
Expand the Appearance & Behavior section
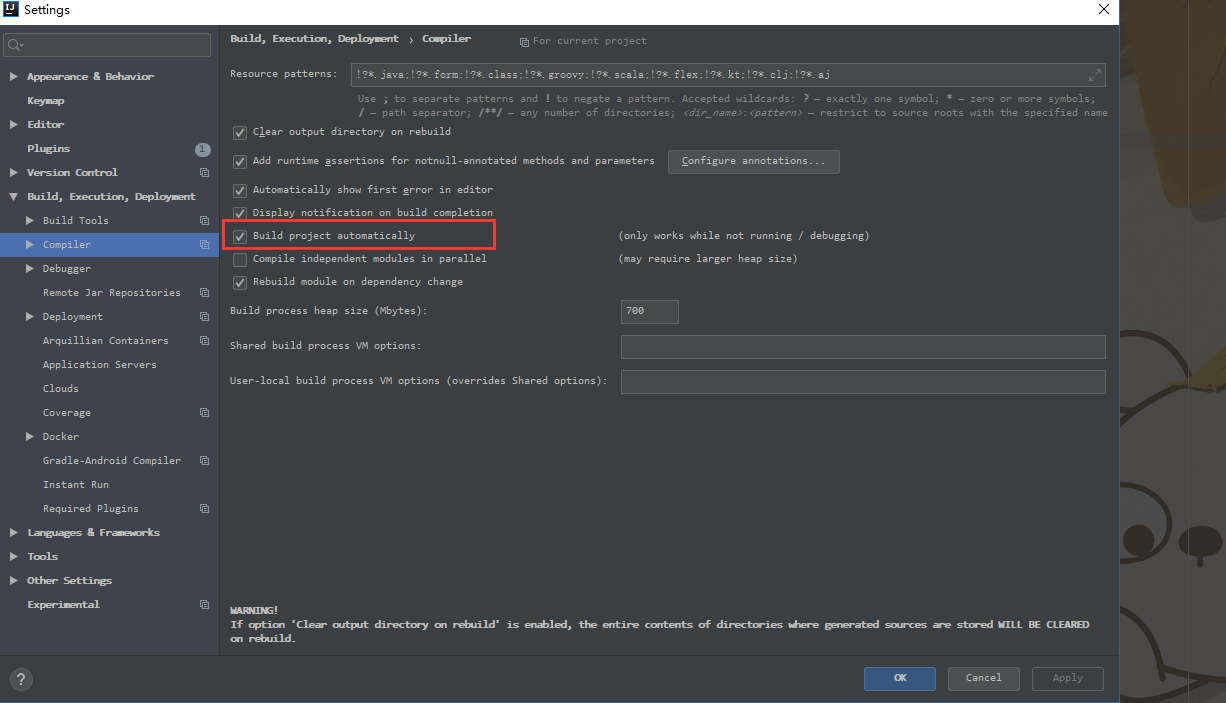tap(14, 77)
